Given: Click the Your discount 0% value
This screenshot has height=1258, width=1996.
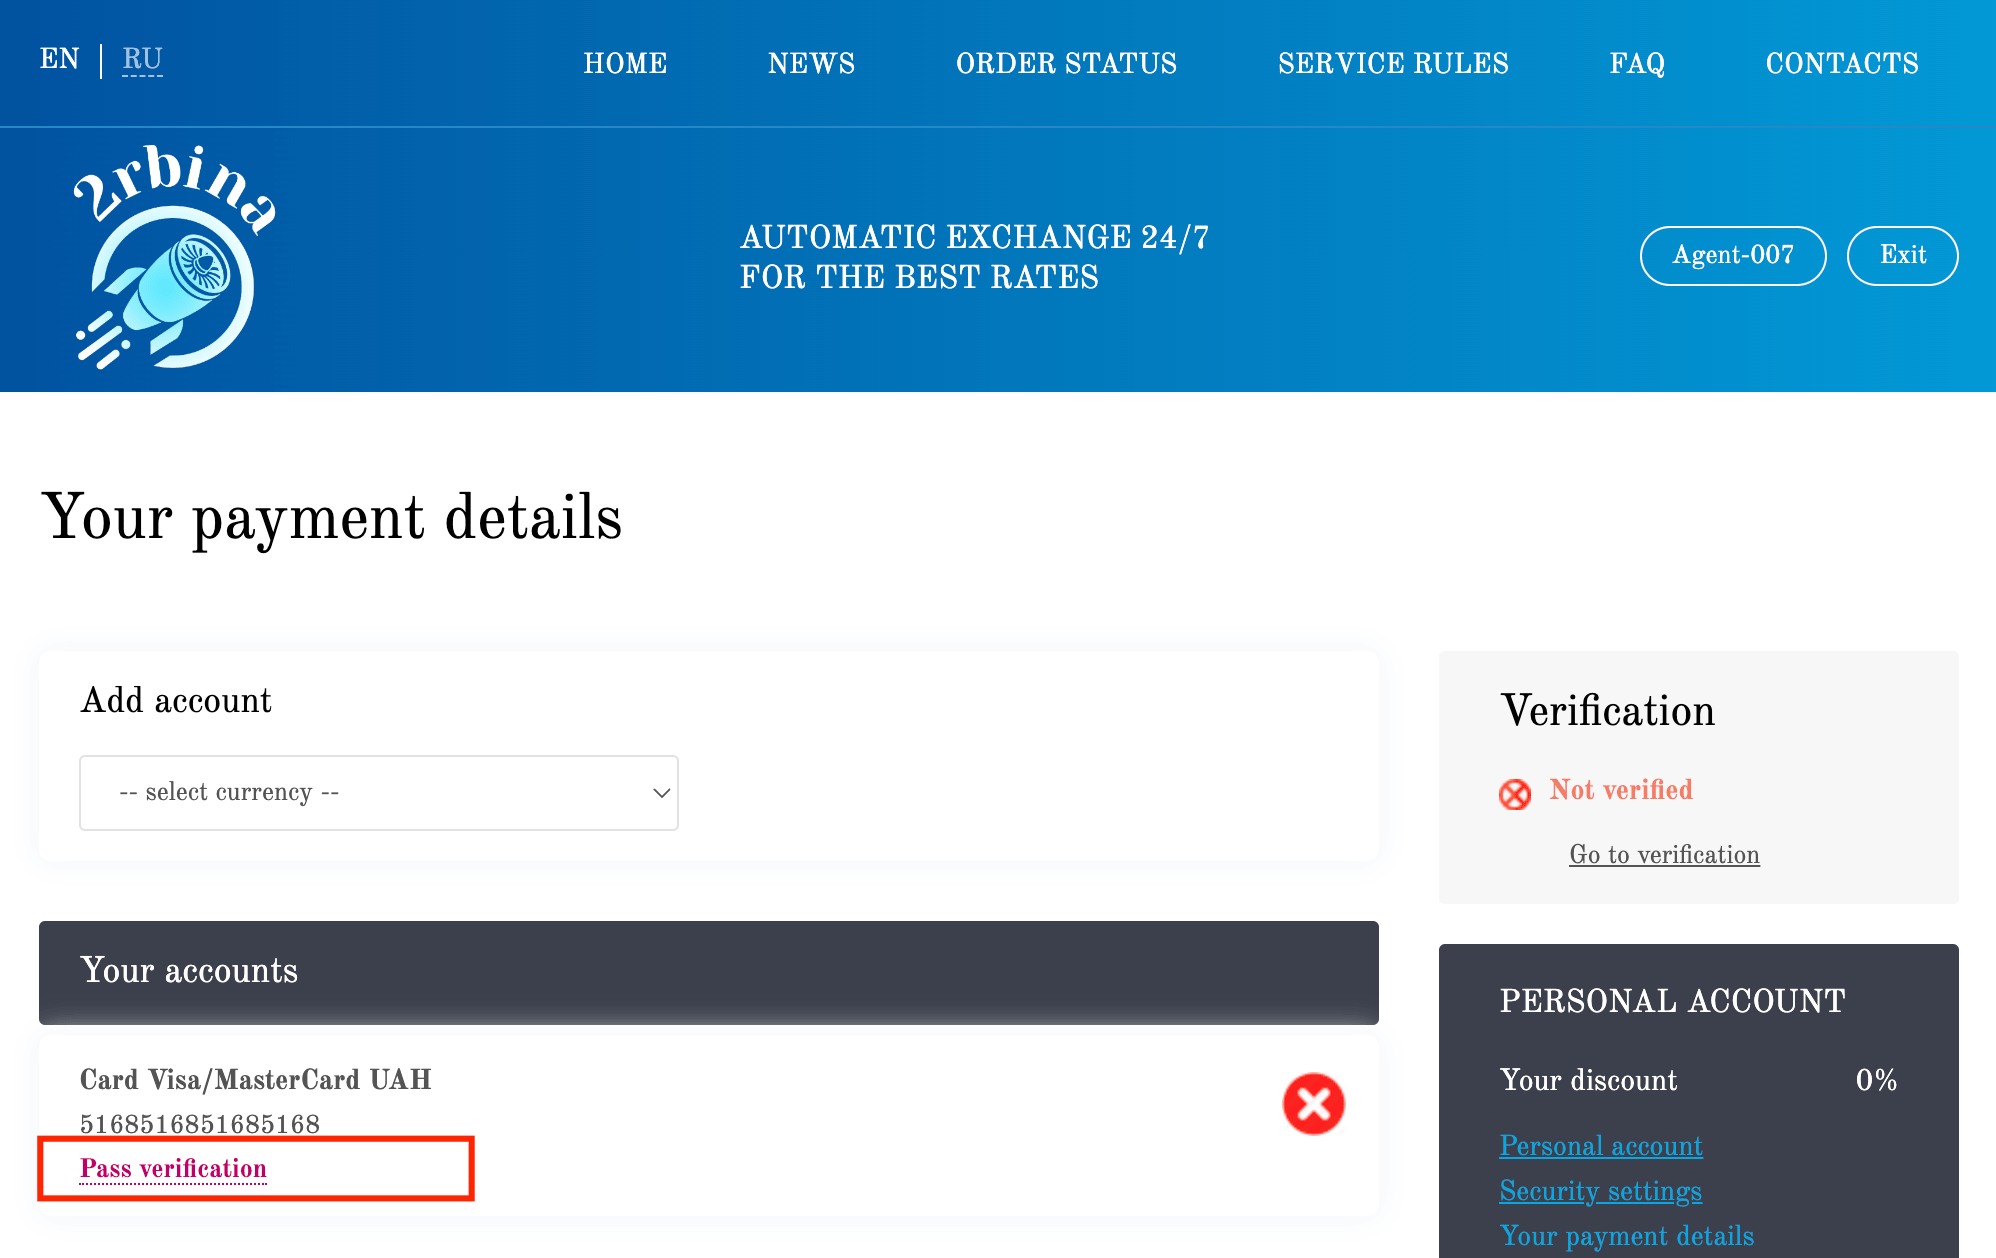Looking at the screenshot, I should pyautogui.click(x=1876, y=1080).
